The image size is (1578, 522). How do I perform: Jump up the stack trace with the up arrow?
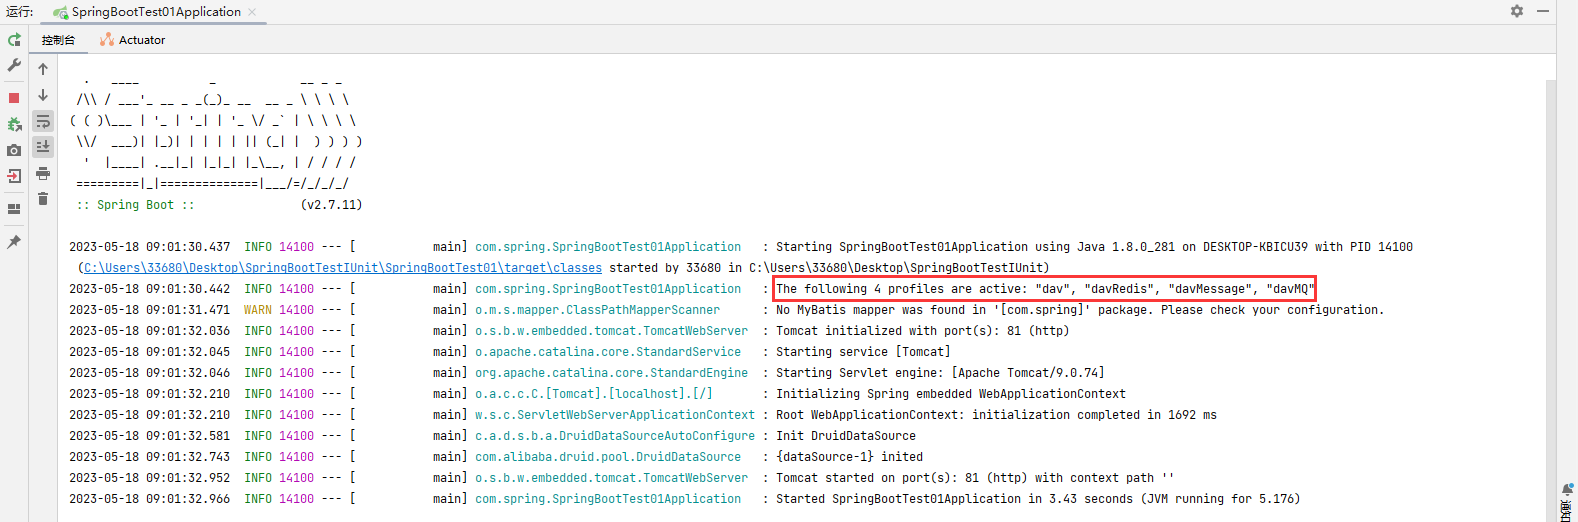tap(43, 69)
